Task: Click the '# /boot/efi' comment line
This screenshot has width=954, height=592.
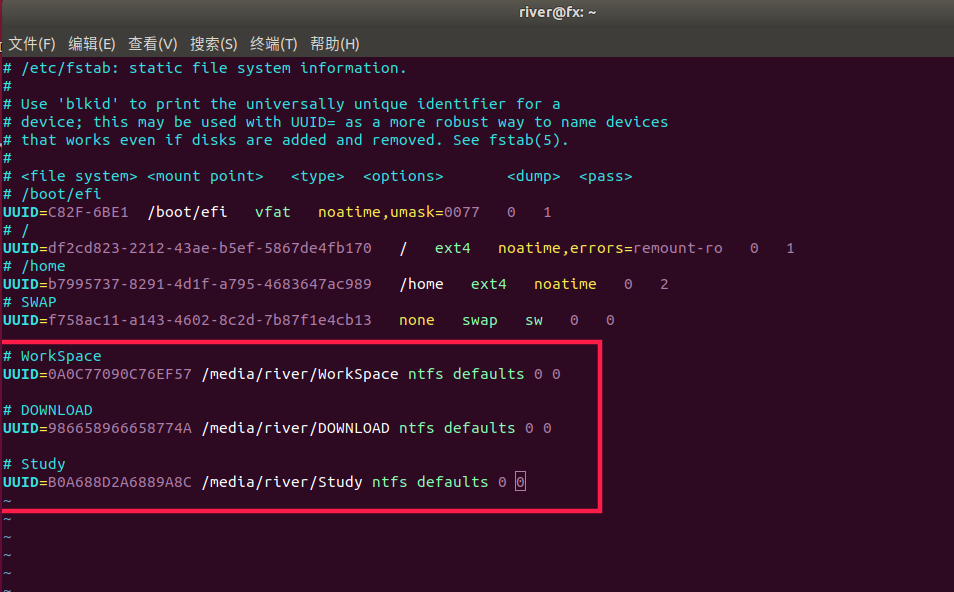Action: click(x=52, y=194)
